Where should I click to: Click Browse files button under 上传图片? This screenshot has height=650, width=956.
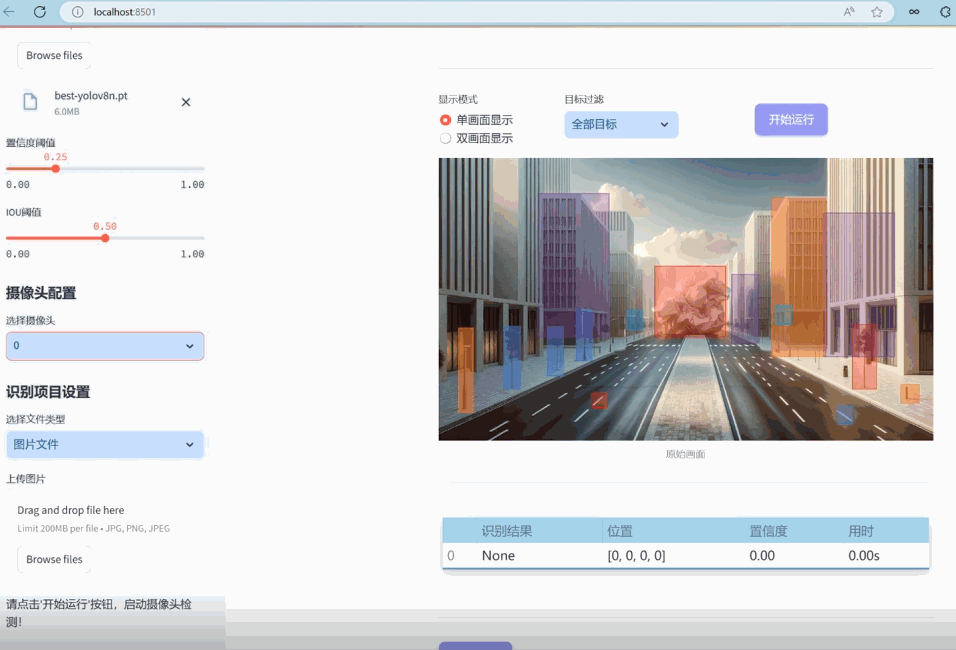pyautogui.click(x=54, y=559)
